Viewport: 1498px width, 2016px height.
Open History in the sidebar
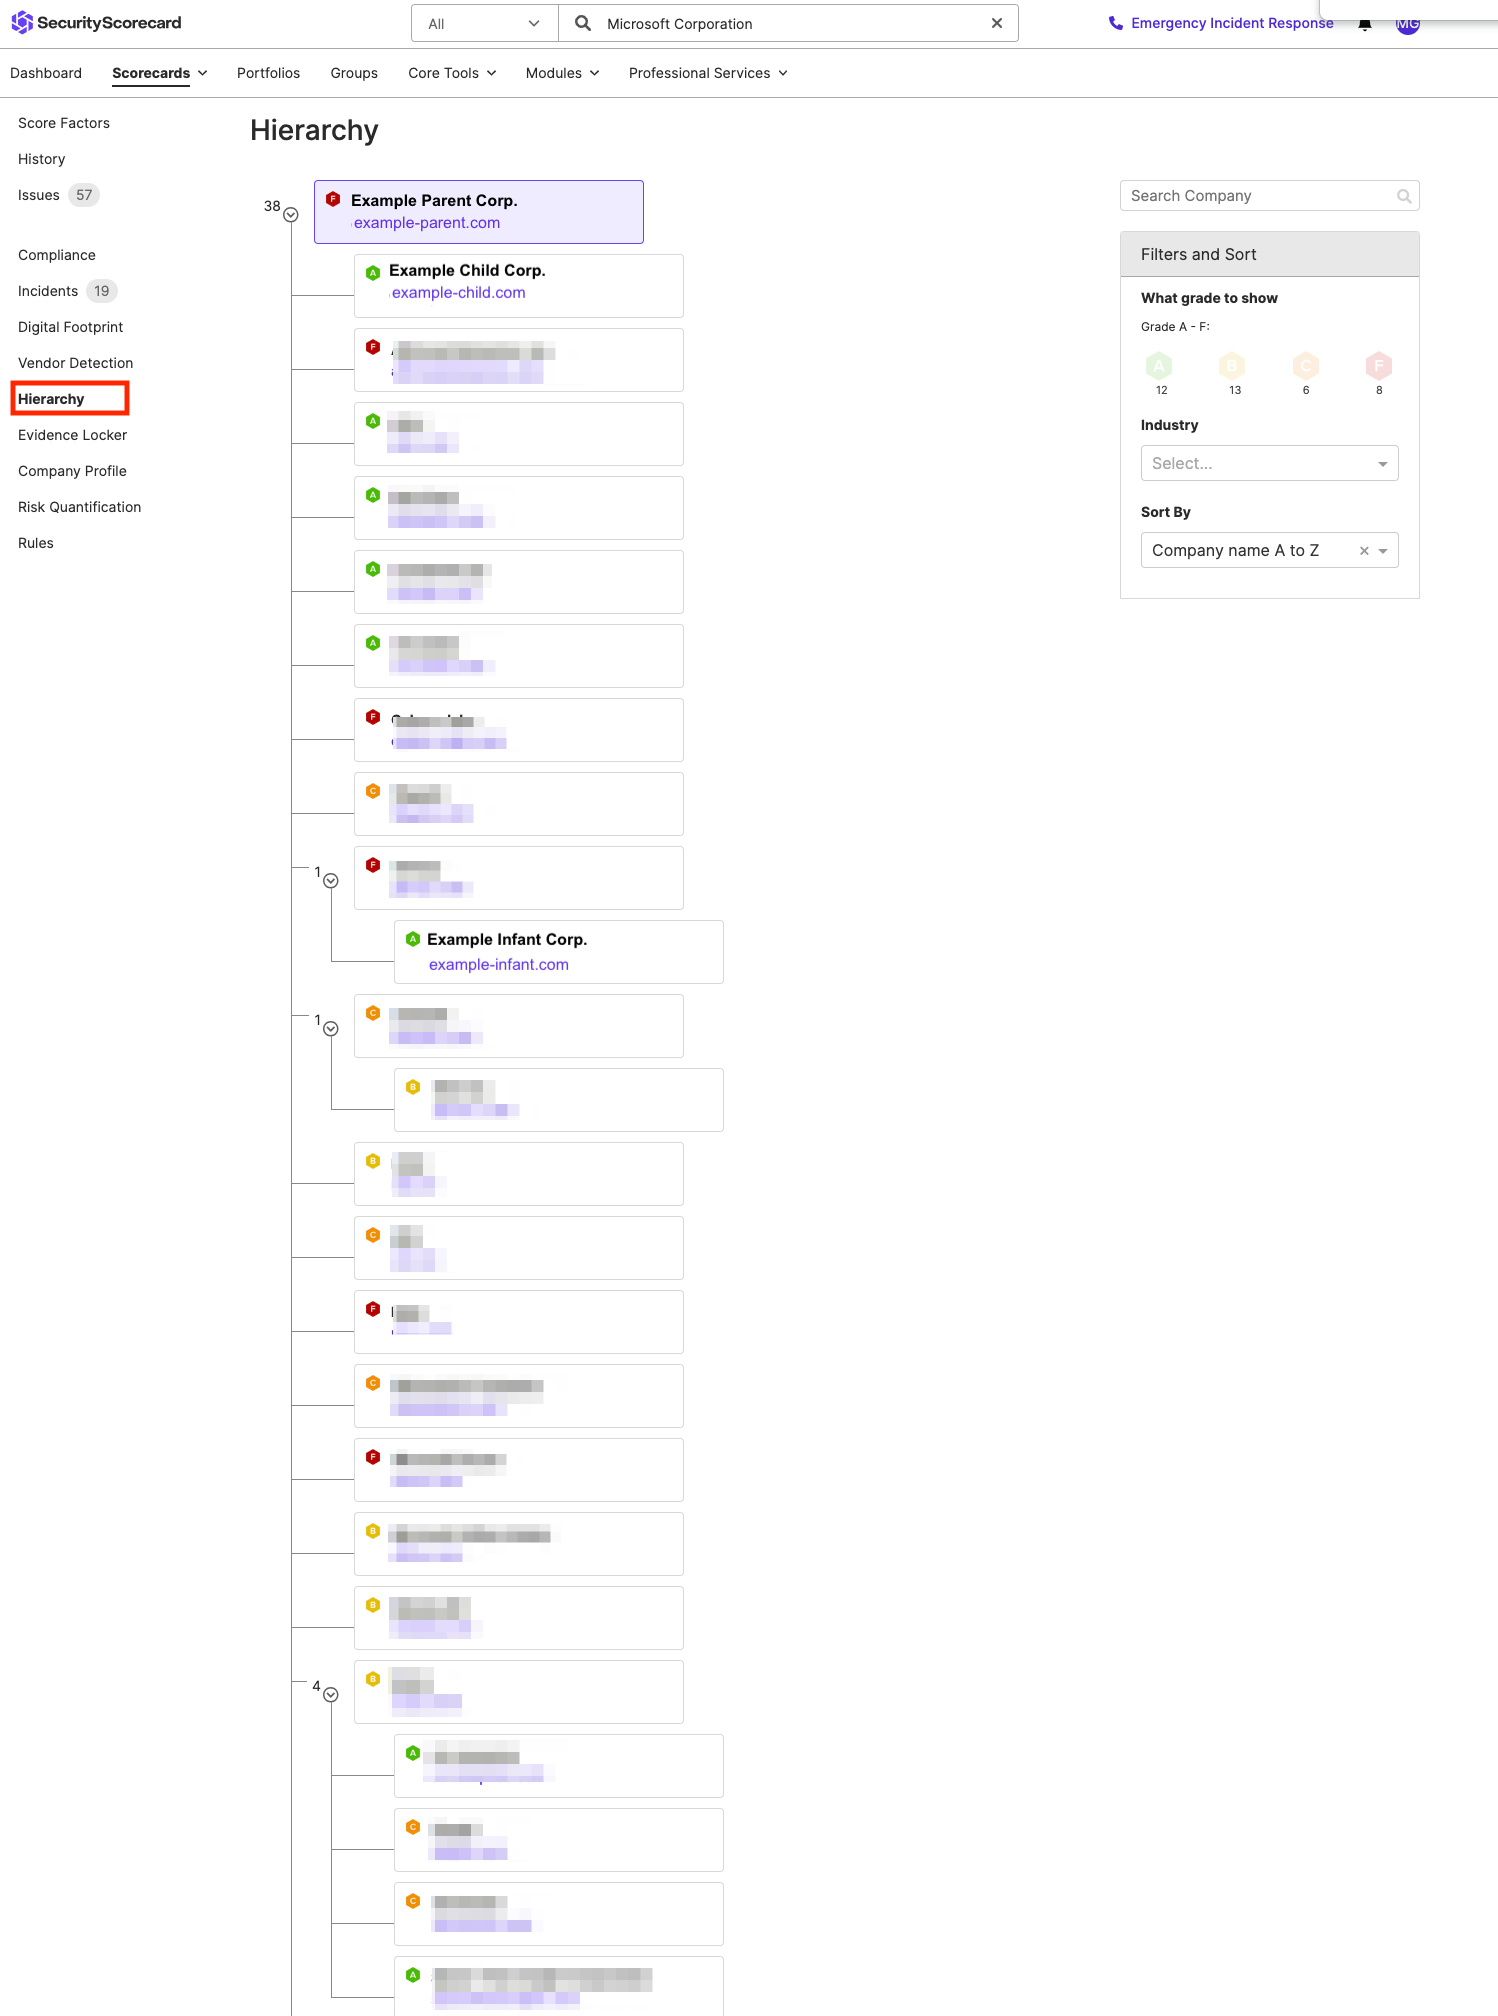(x=41, y=159)
